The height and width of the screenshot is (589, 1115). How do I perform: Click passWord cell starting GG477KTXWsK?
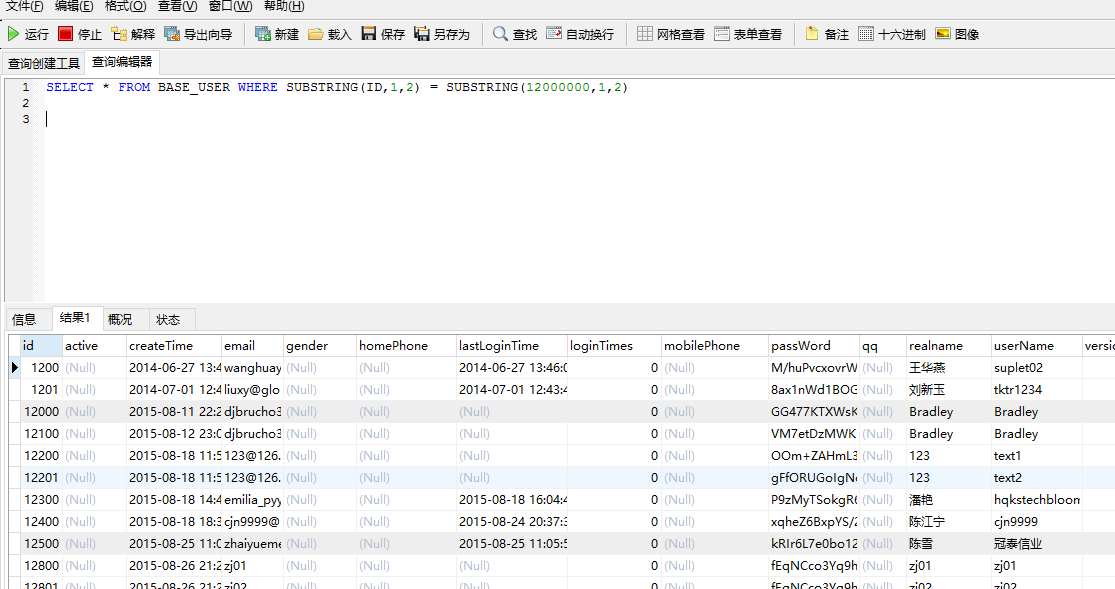814,412
